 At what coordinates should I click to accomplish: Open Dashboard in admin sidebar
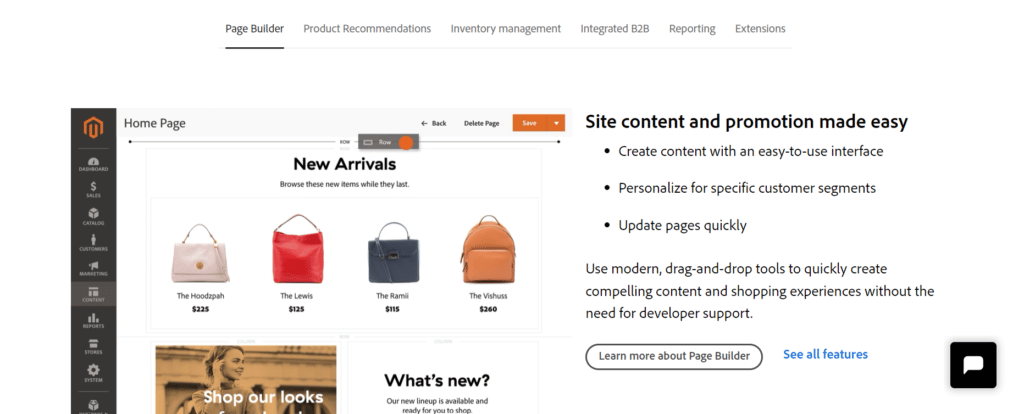click(93, 164)
